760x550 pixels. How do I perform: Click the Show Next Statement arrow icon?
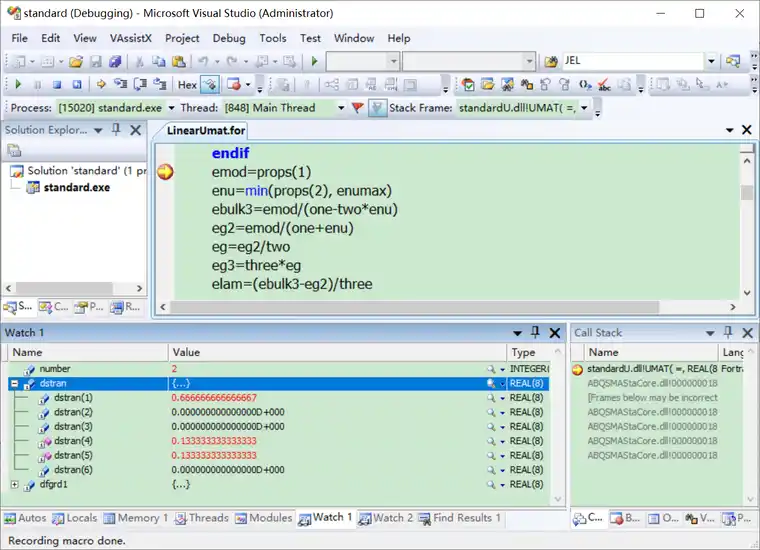[x=101, y=85]
